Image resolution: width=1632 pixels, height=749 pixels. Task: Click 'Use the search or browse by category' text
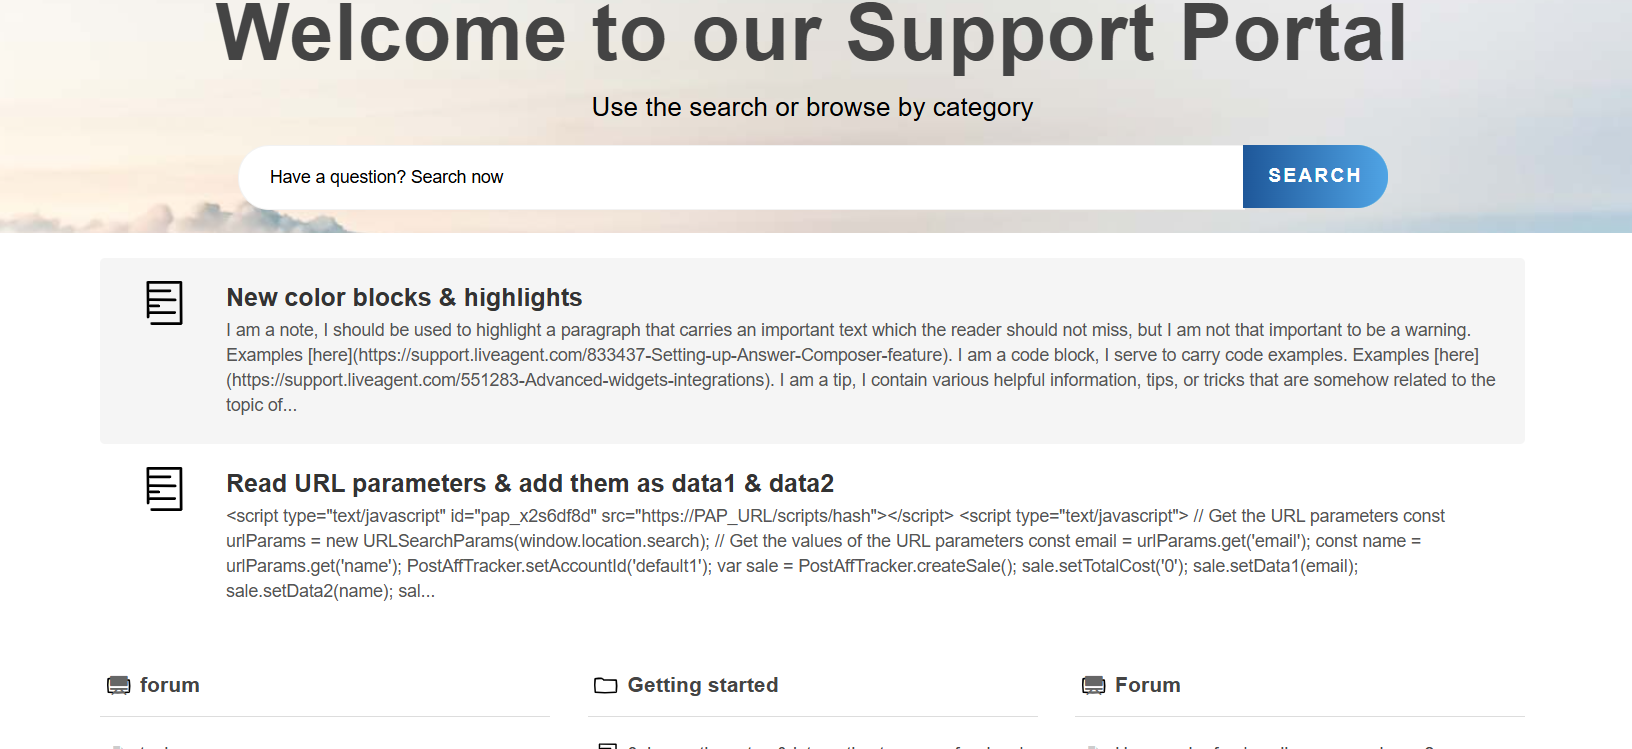click(812, 107)
